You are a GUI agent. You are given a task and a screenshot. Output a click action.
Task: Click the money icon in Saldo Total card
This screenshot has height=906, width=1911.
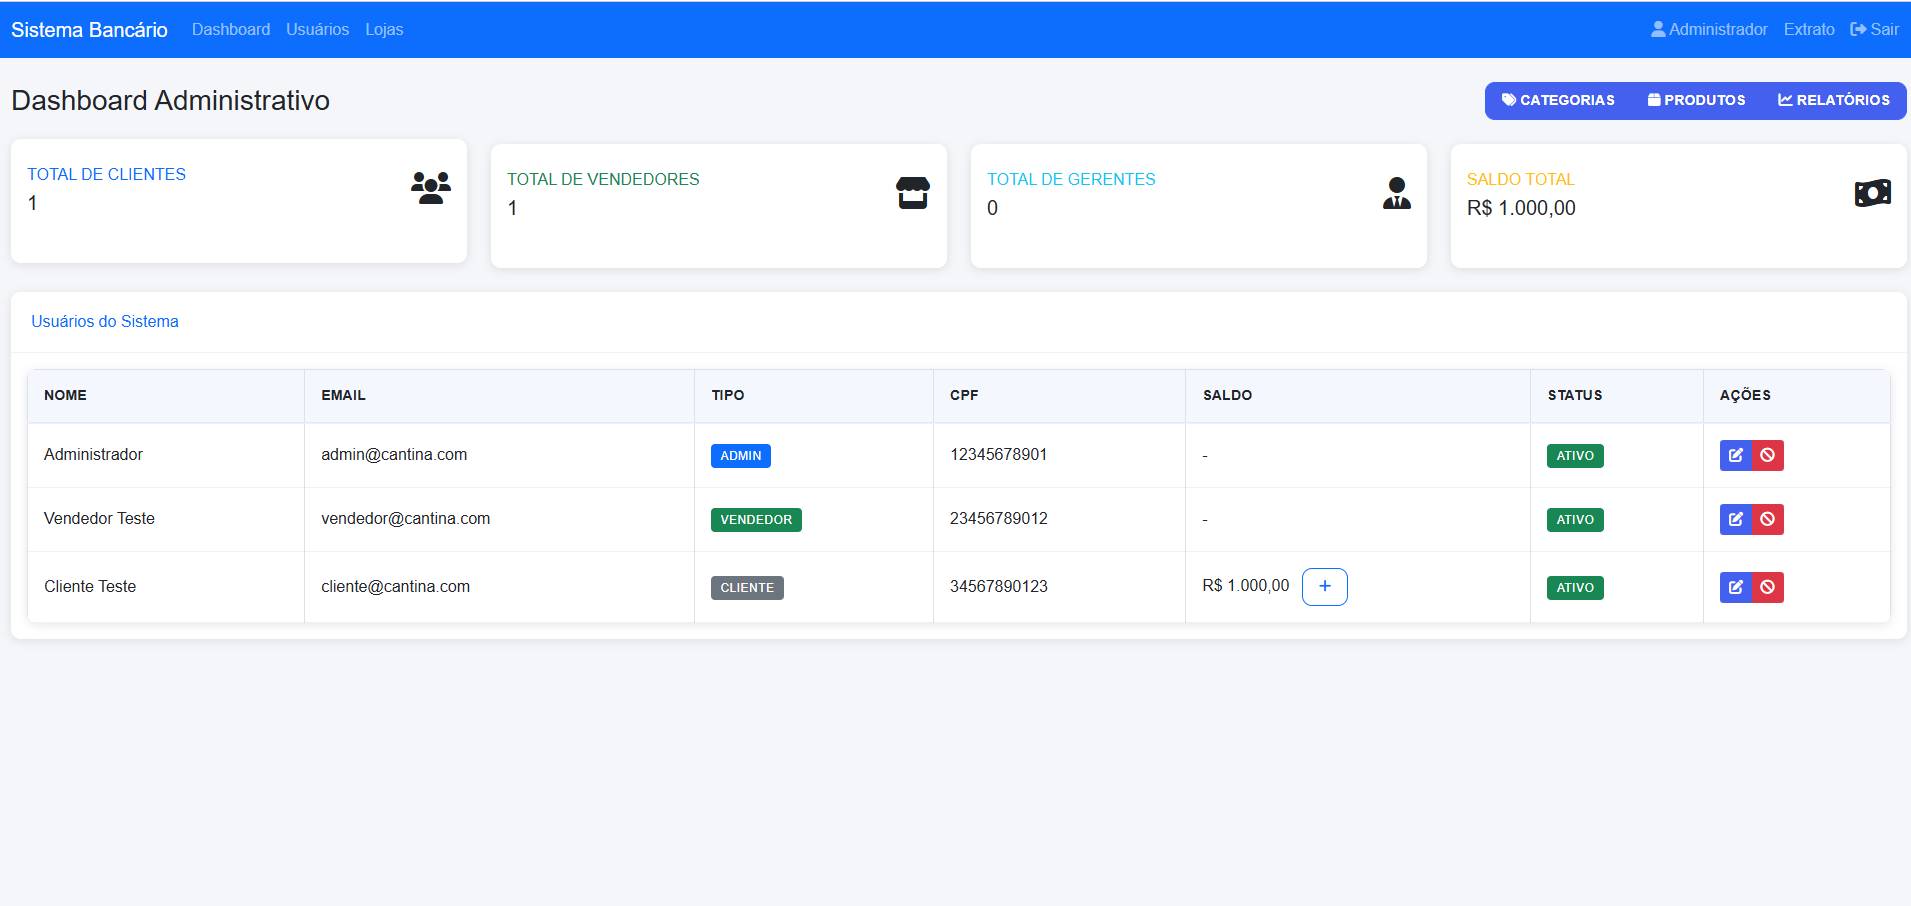[x=1872, y=193]
